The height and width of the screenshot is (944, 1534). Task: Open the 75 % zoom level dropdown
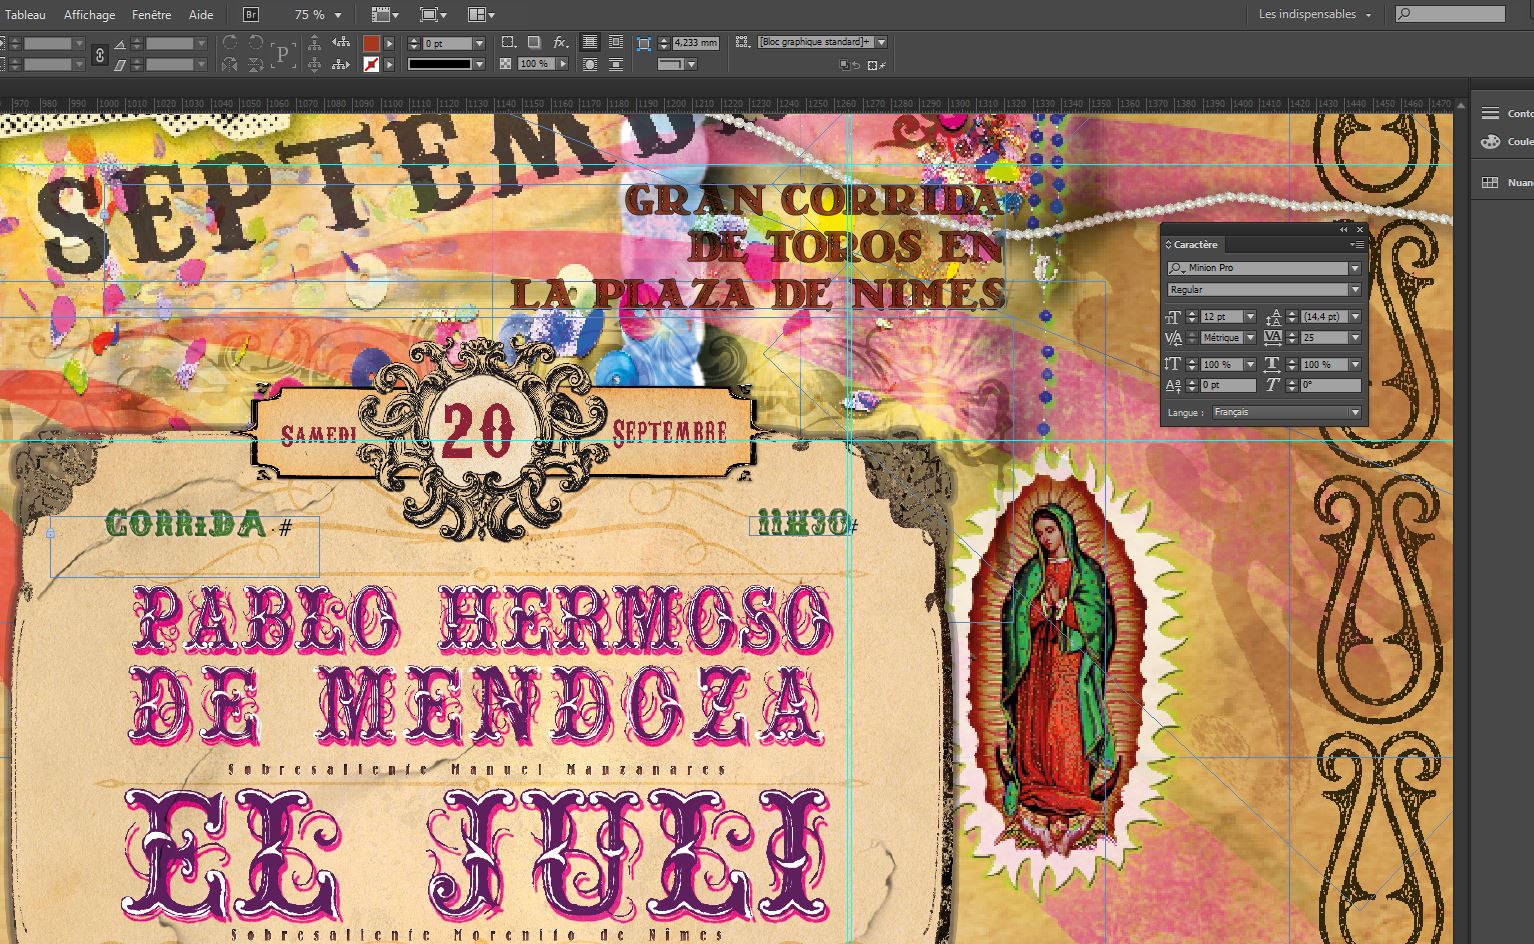(338, 15)
